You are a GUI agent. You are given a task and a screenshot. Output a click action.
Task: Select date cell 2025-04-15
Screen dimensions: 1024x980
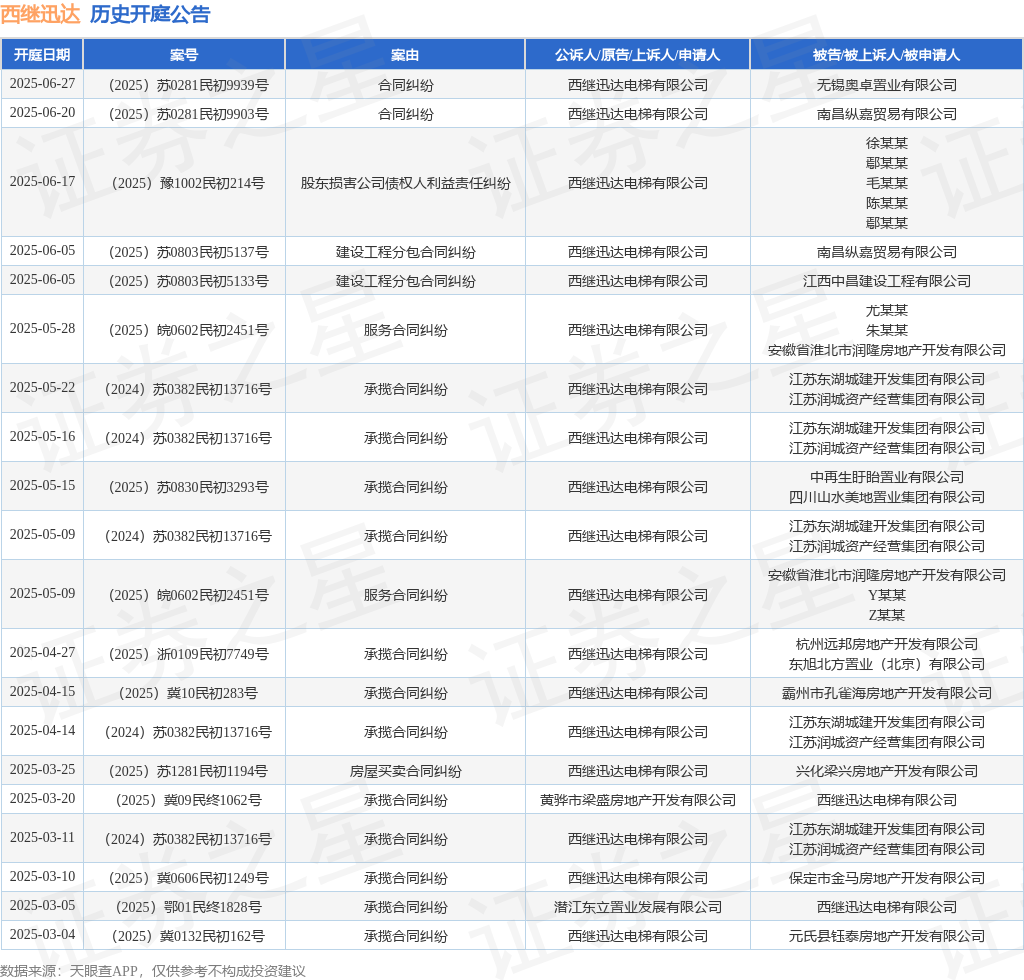42,691
